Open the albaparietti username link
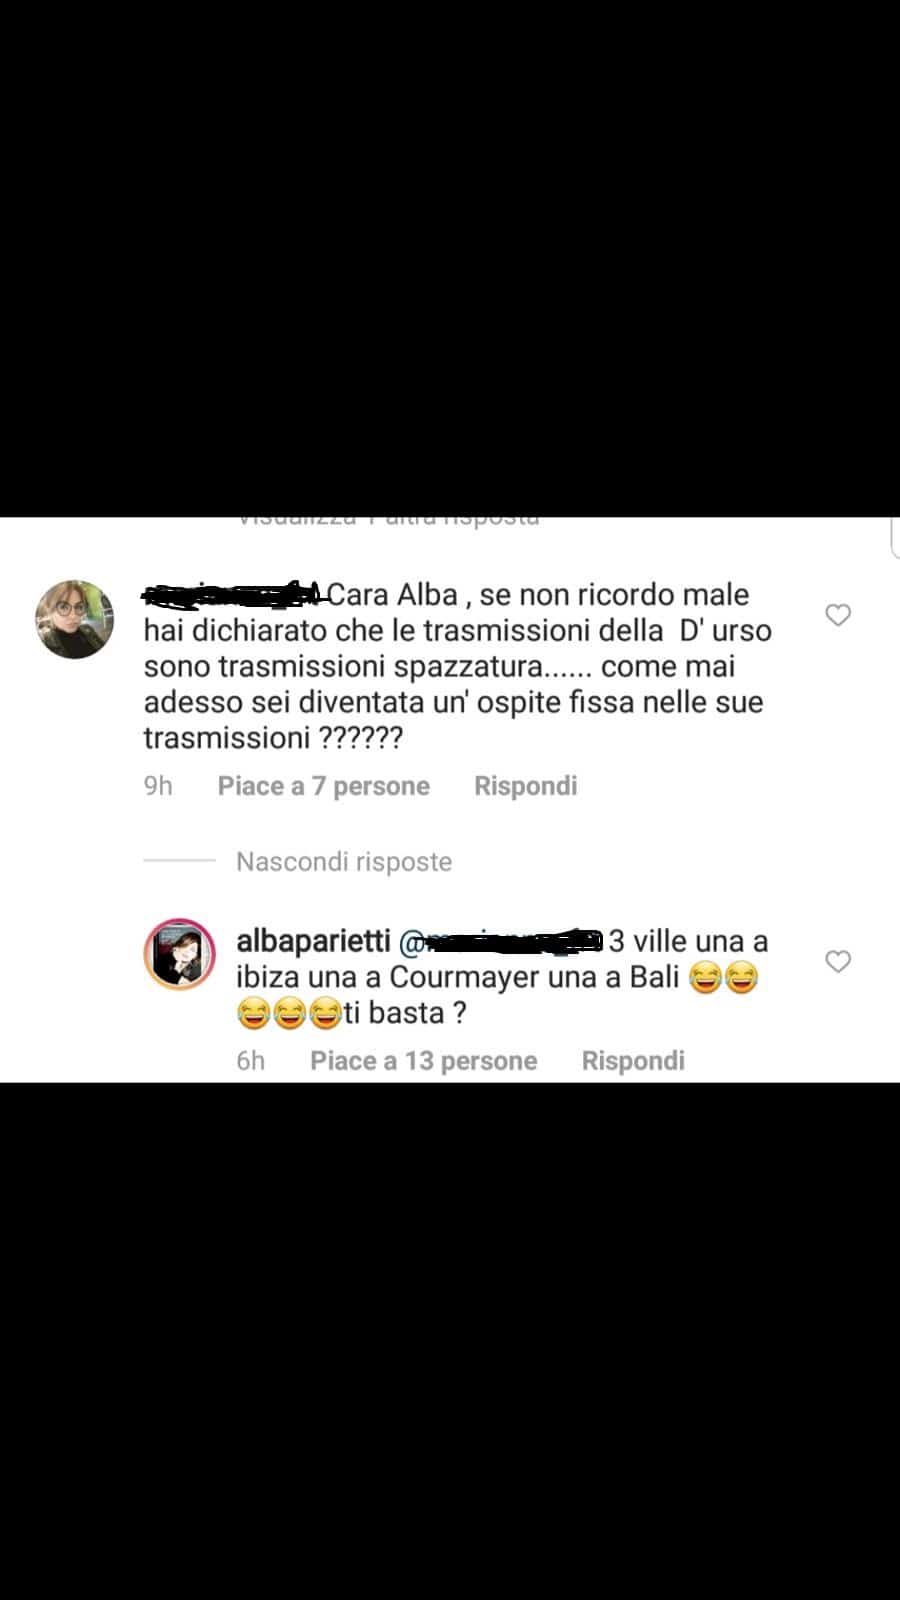This screenshot has height=1600, width=900. tap(313, 942)
